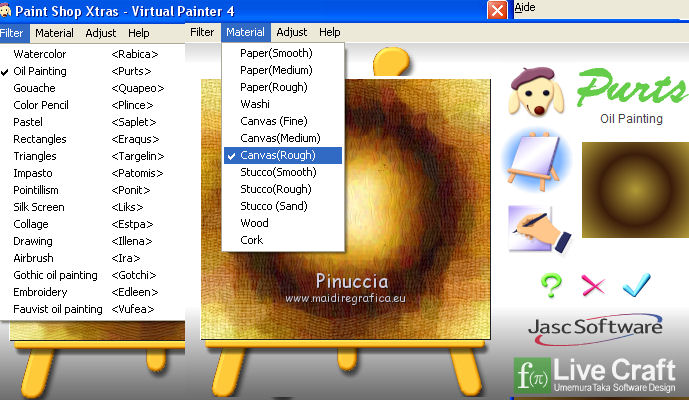
Task: Click the painted canvas preview on easel
Action: 345,209
